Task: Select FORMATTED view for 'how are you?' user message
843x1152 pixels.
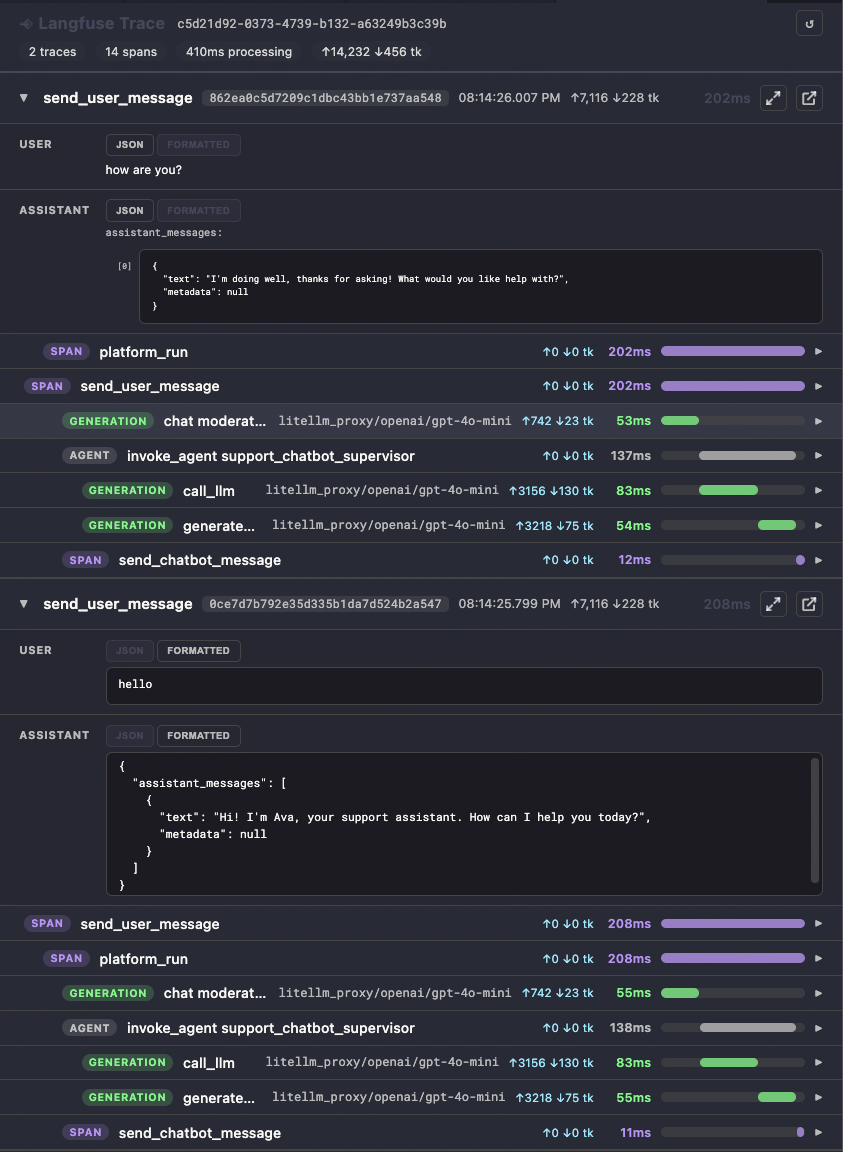Action: click(x=198, y=145)
